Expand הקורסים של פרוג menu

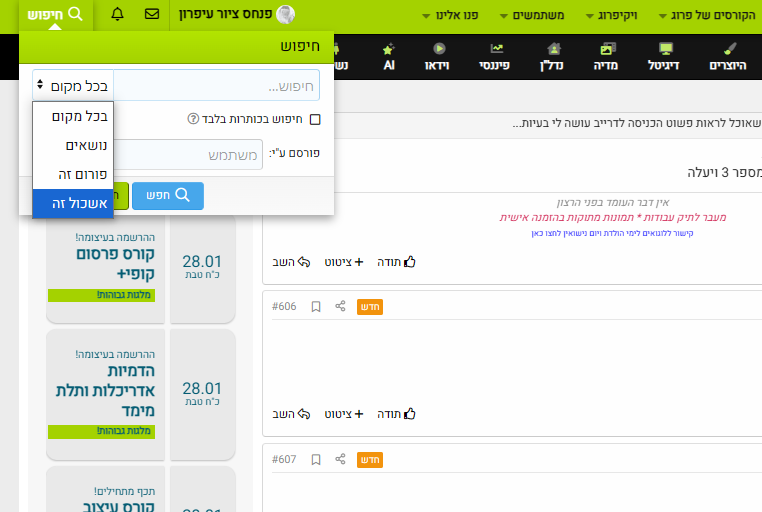[x=707, y=16]
